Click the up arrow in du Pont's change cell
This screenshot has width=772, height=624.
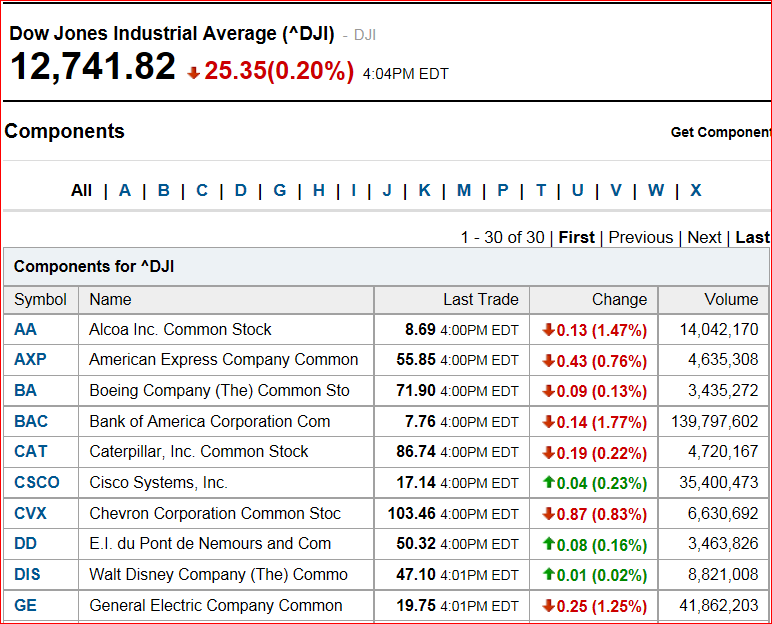(x=548, y=544)
